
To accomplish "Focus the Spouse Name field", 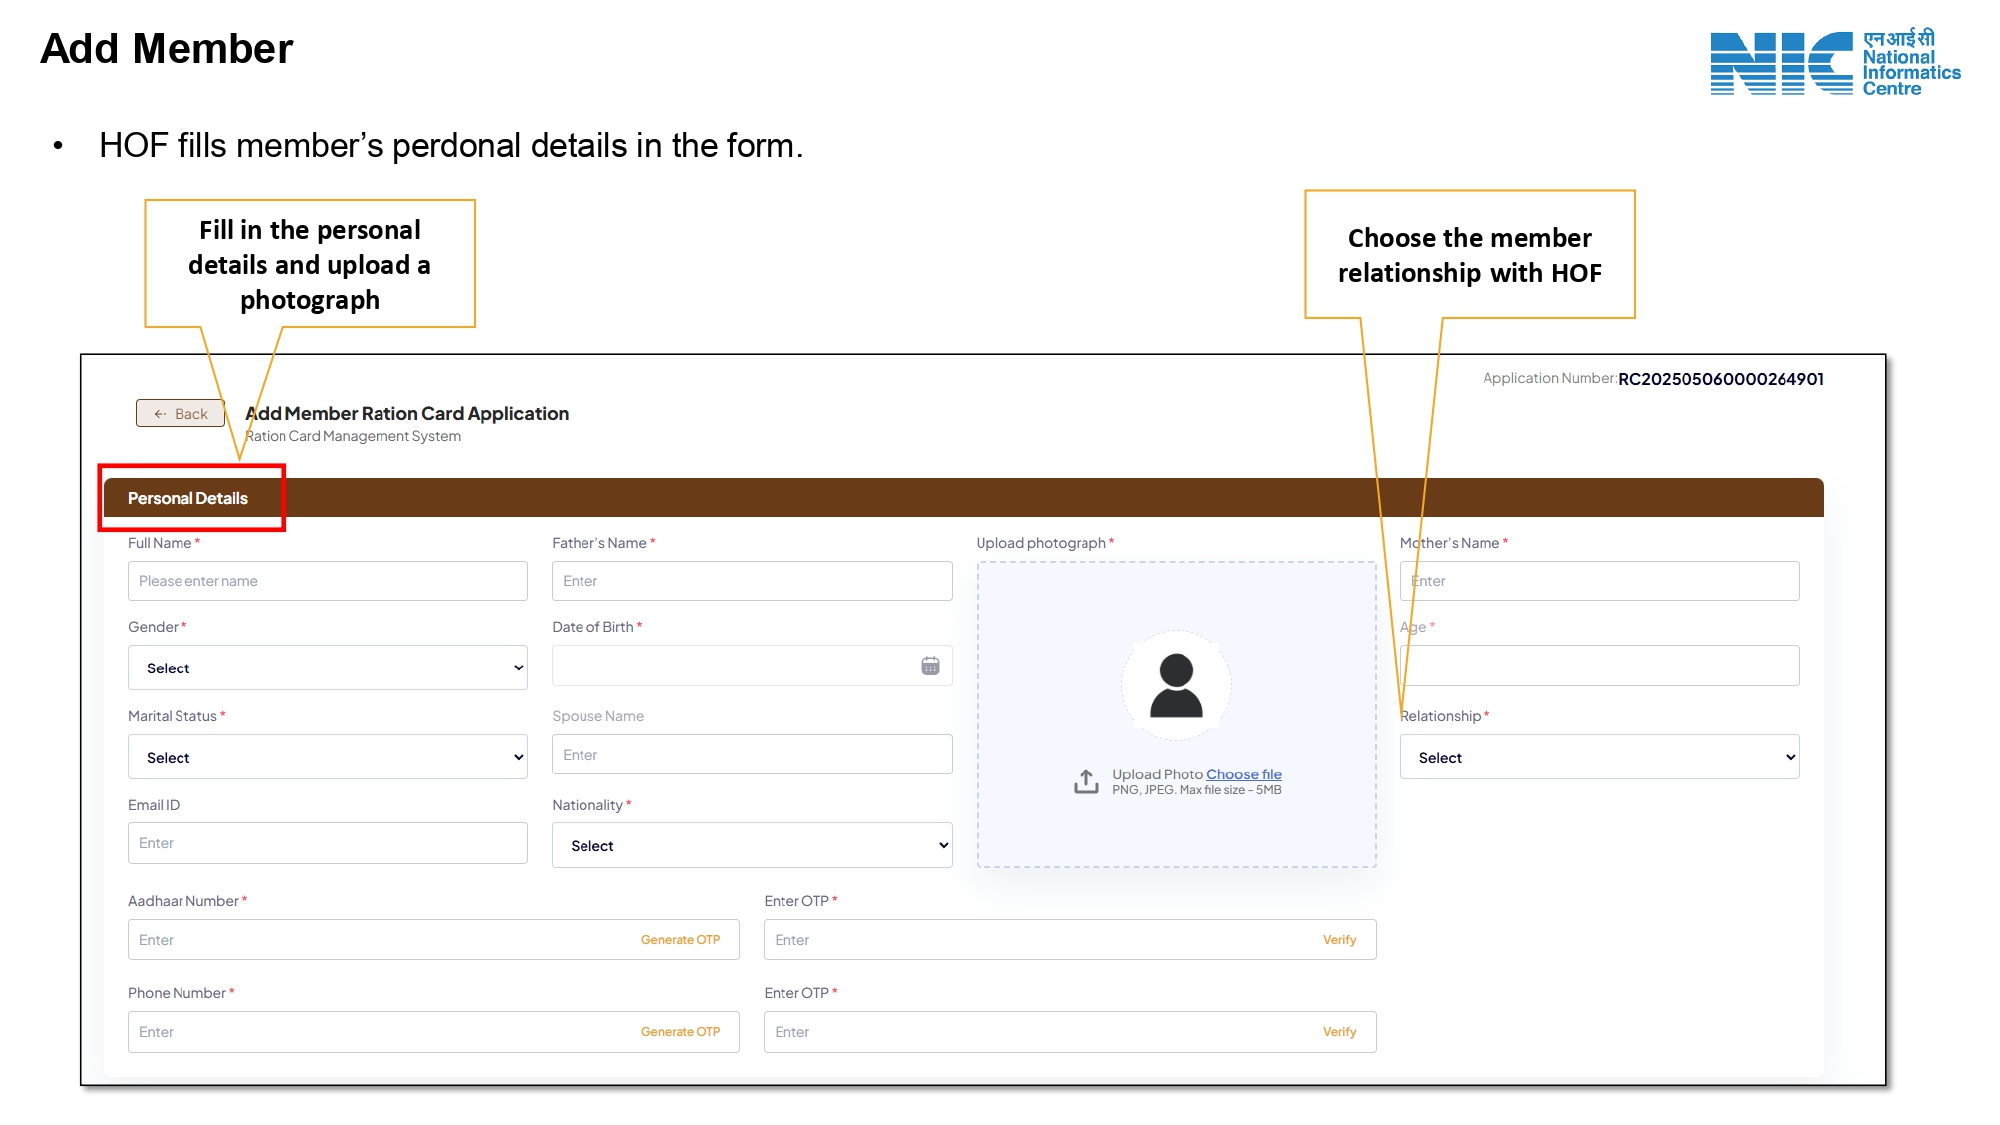I will tap(752, 755).
